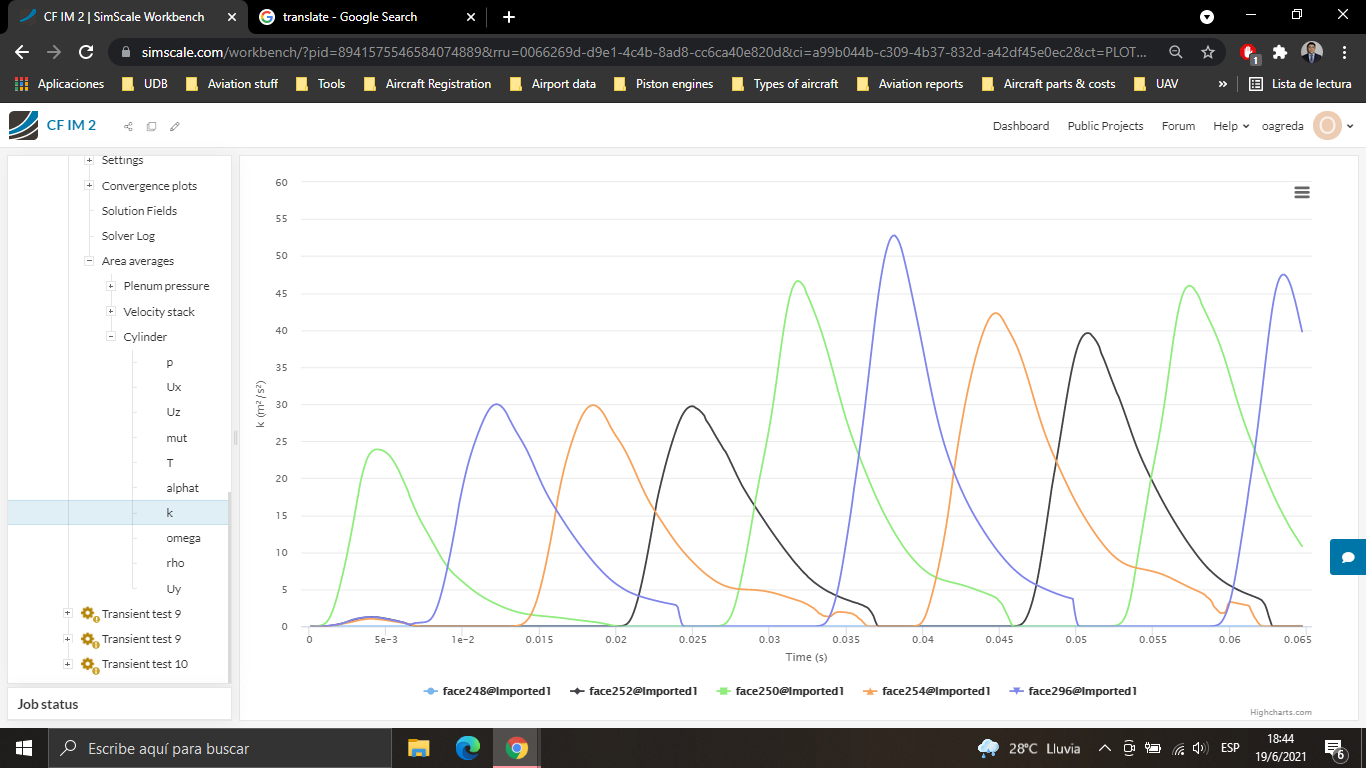Reload the page with the refresh icon
Image resolution: width=1366 pixels, height=768 pixels.
(86, 52)
